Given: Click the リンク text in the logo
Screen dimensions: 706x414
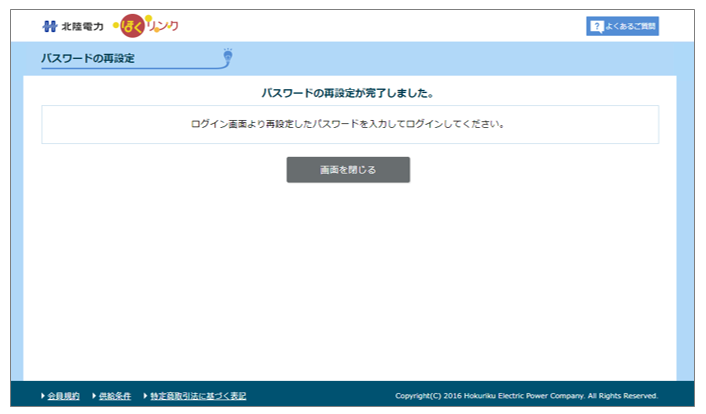Looking at the screenshot, I should coord(163,25).
